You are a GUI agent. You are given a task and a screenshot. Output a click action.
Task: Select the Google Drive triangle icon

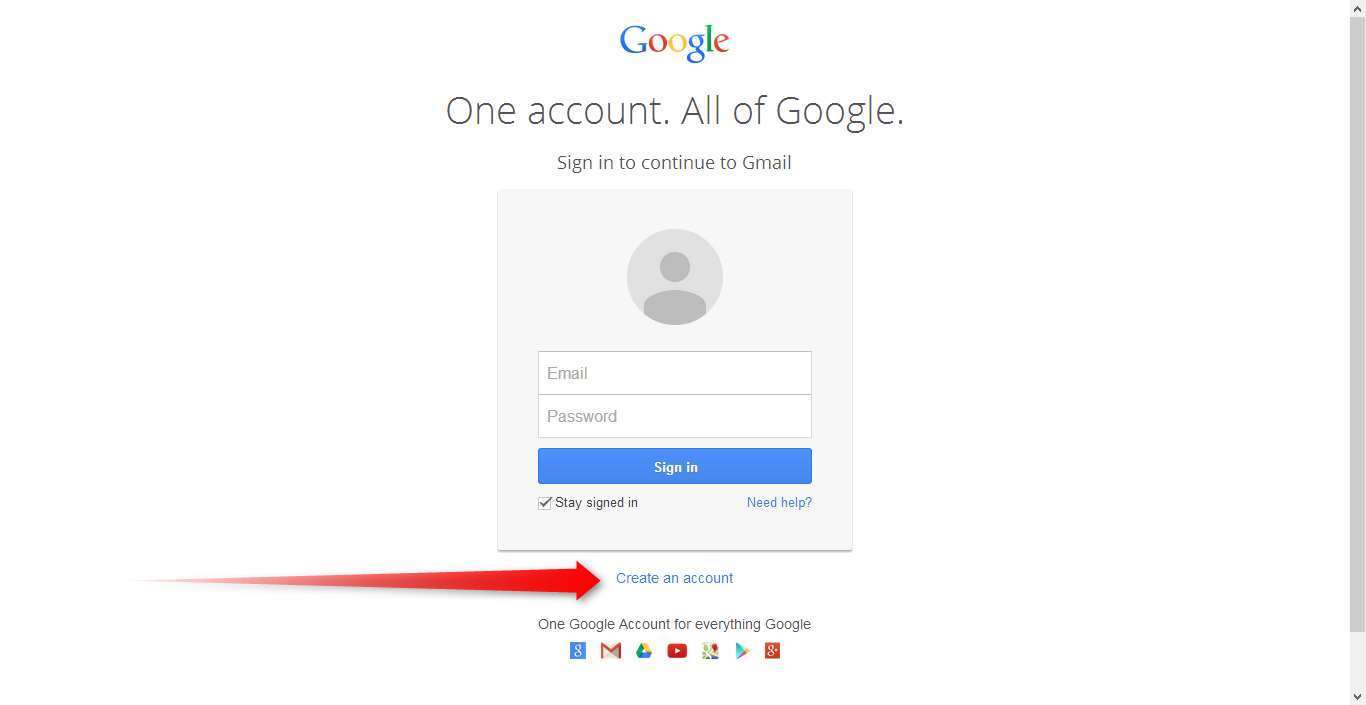click(x=644, y=651)
